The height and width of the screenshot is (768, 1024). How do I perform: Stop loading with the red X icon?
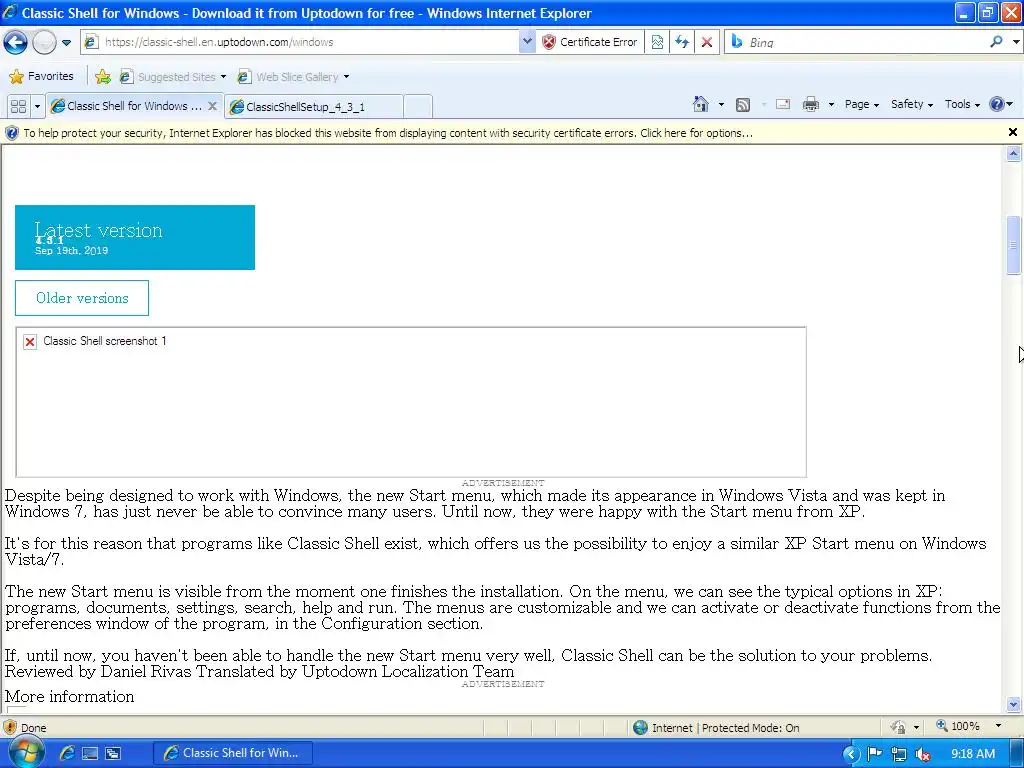click(707, 42)
